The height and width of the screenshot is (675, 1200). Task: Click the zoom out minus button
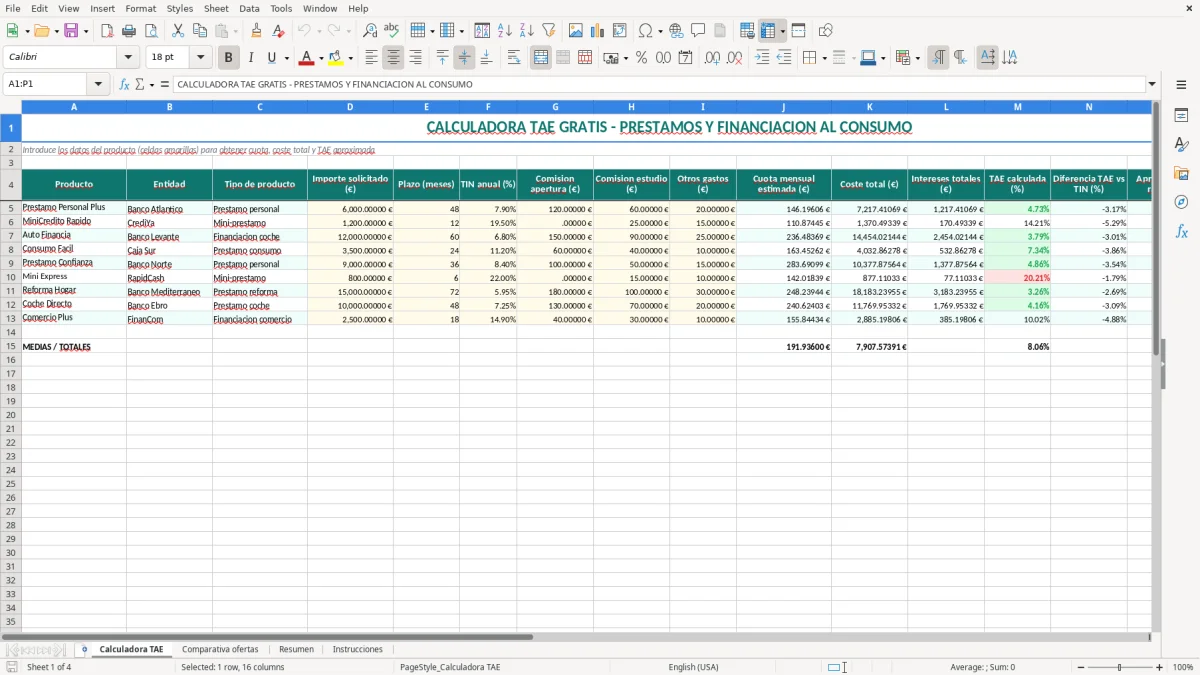(x=1081, y=667)
